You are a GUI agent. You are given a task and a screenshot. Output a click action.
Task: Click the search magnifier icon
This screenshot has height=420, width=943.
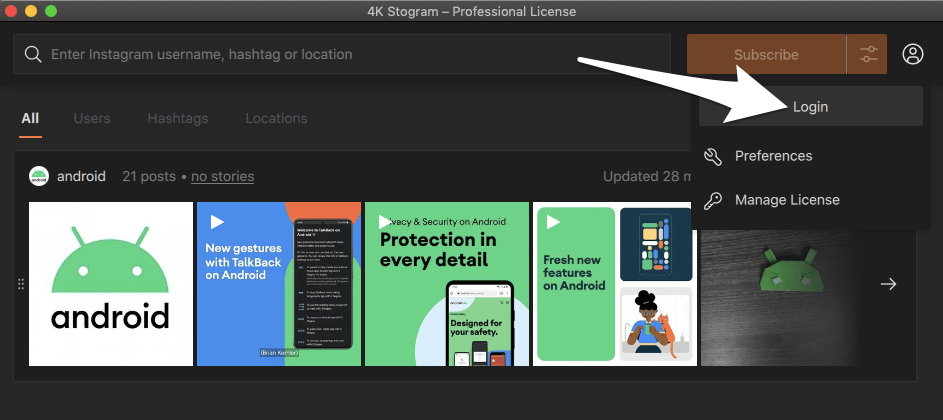pyautogui.click(x=33, y=54)
